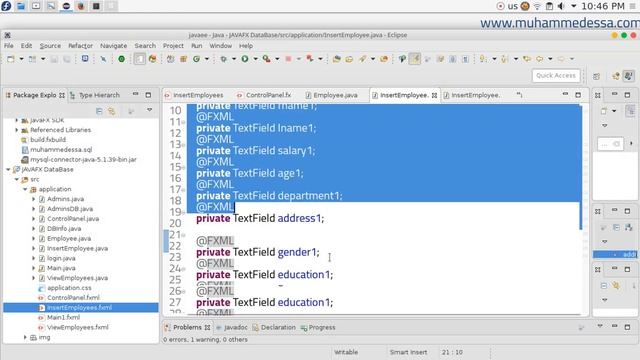Image resolution: width=640 pixels, height=360 pixels.
Task: Click the Back navigation arrow icon
Action: point(540,59)
